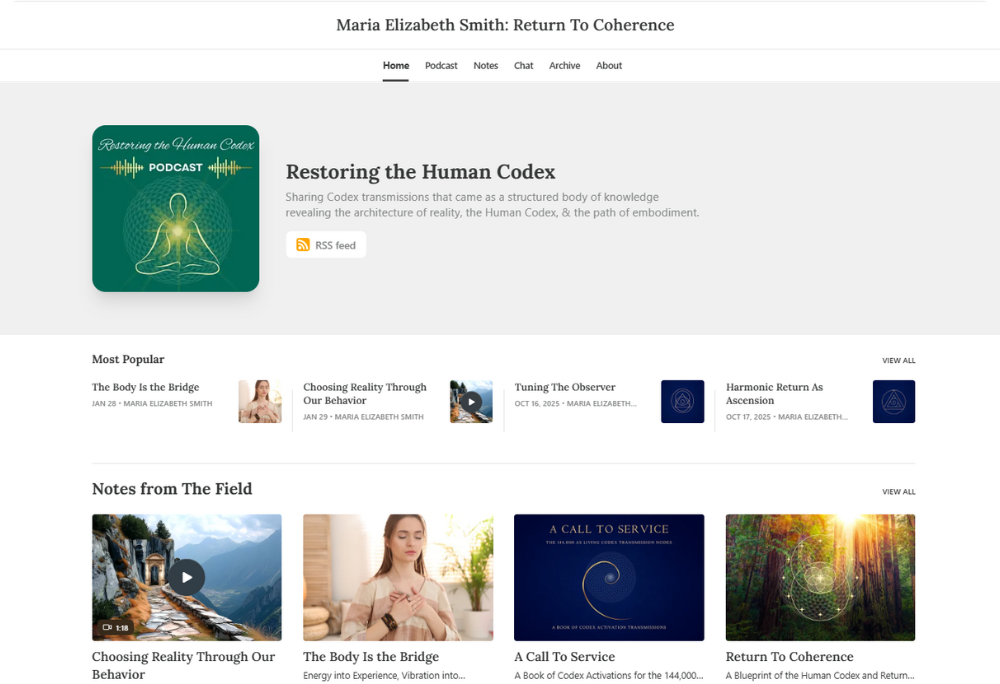Open the Archive section from the navigation
The image size is (1000, 684).
click(x=564, y=65)
